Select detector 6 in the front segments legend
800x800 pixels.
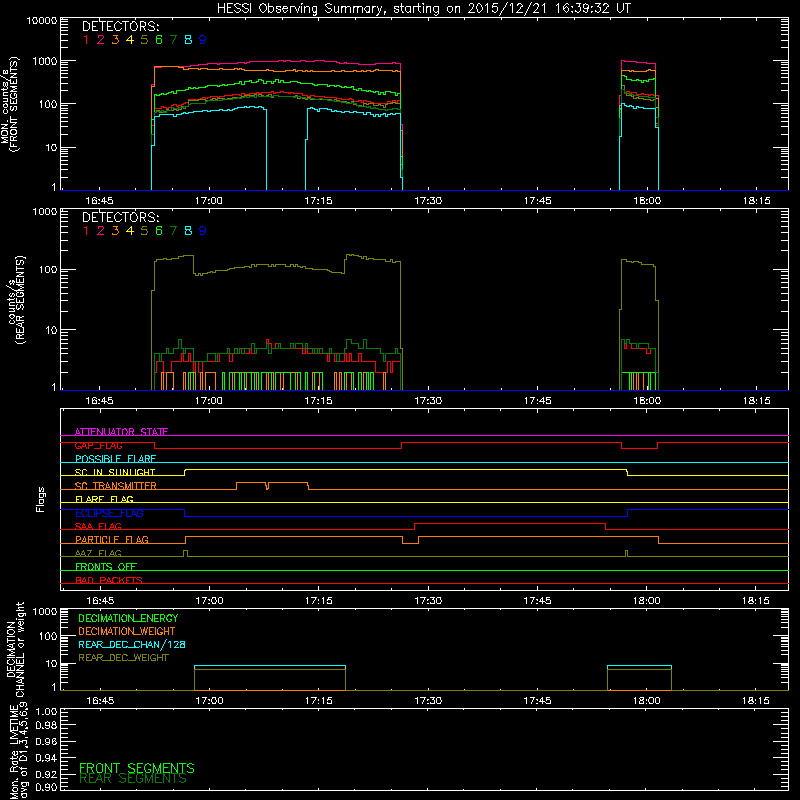[x=159, y=40]
